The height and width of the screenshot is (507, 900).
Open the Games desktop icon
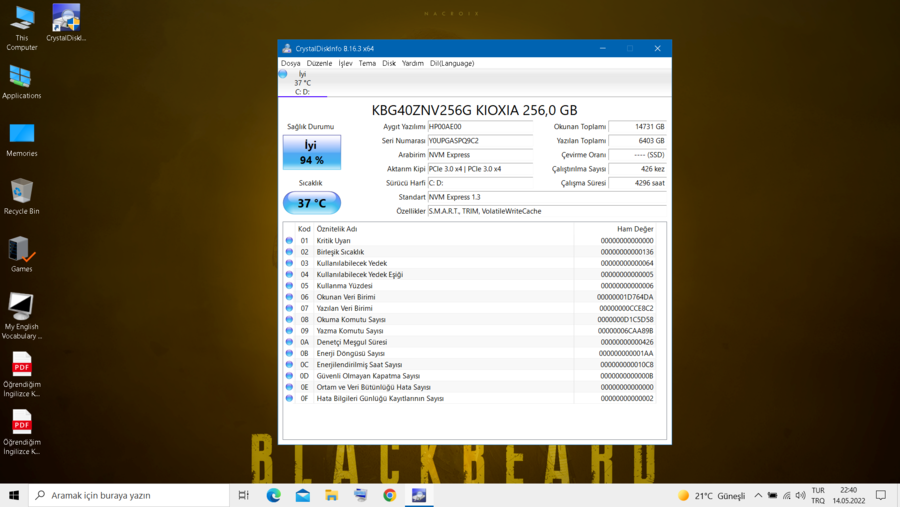point(22,254)
